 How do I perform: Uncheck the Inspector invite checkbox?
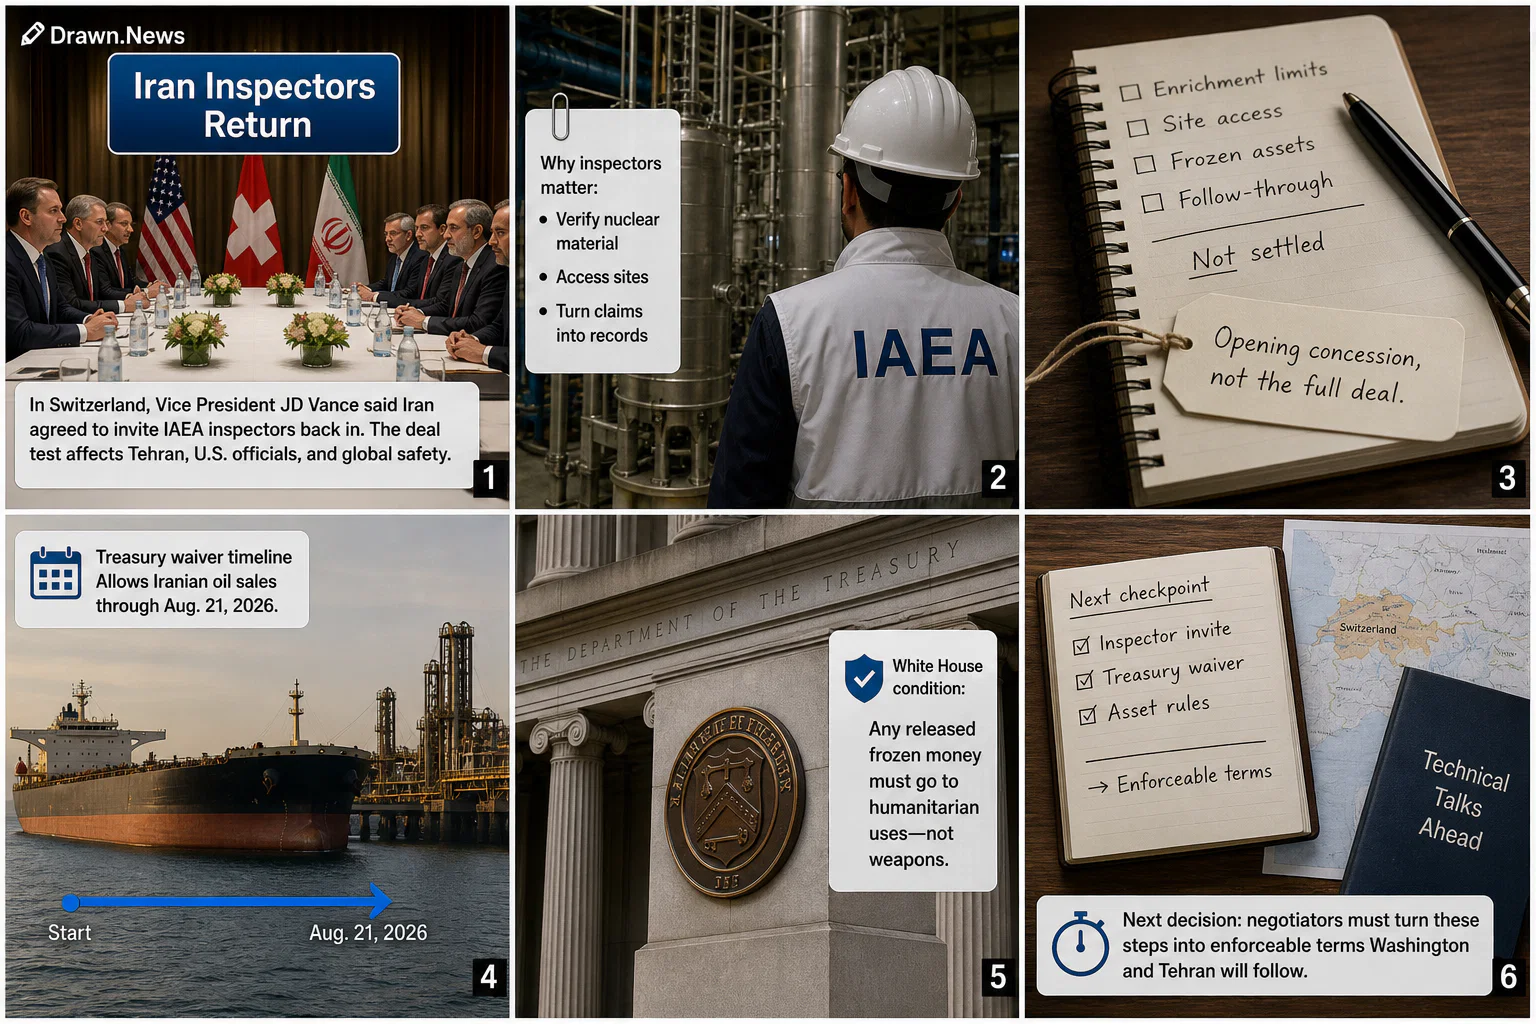(x=1081, y=646)
